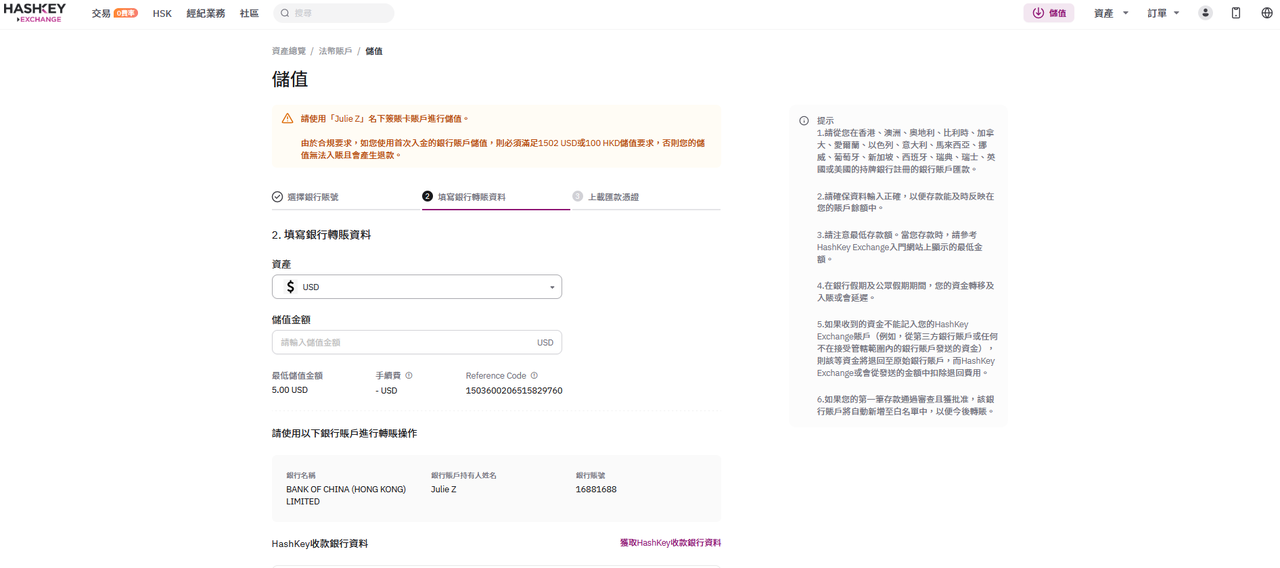Viewport: 1280px width, 568px height.
Task: Click the HashKey收款銀行資料 heading
Action: coord(320,544)
